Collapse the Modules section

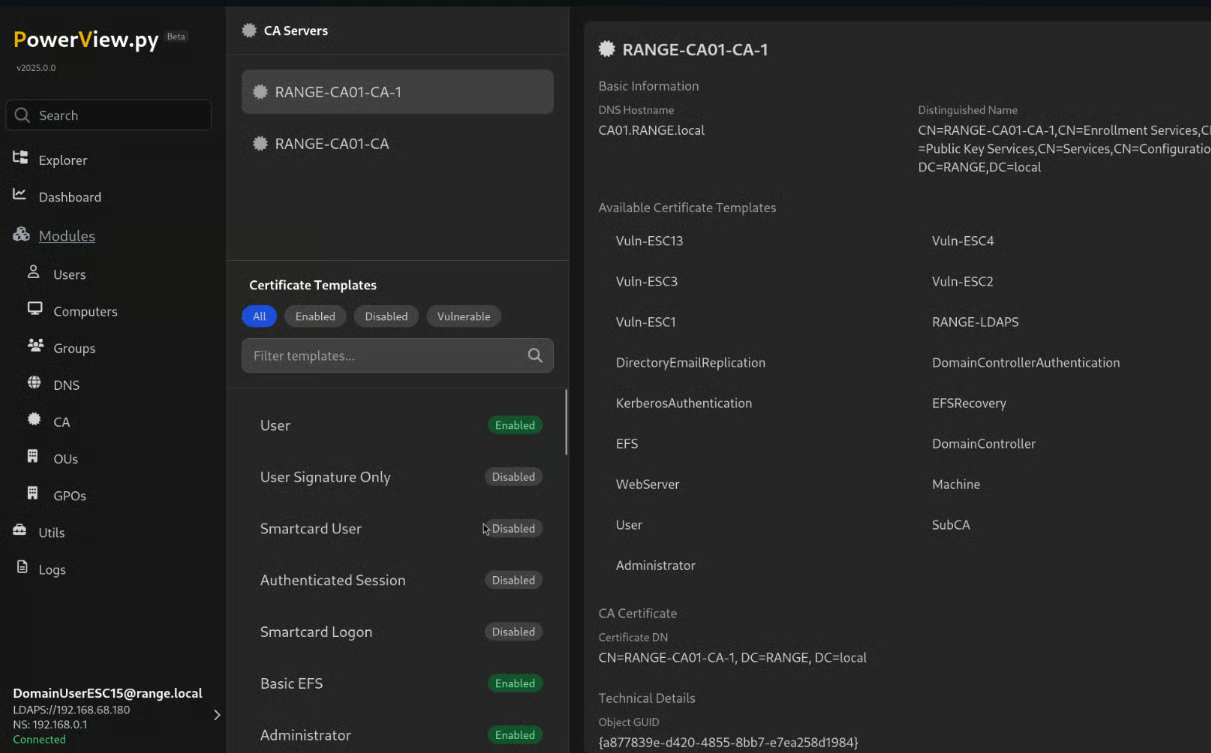(x=66, y=236)
